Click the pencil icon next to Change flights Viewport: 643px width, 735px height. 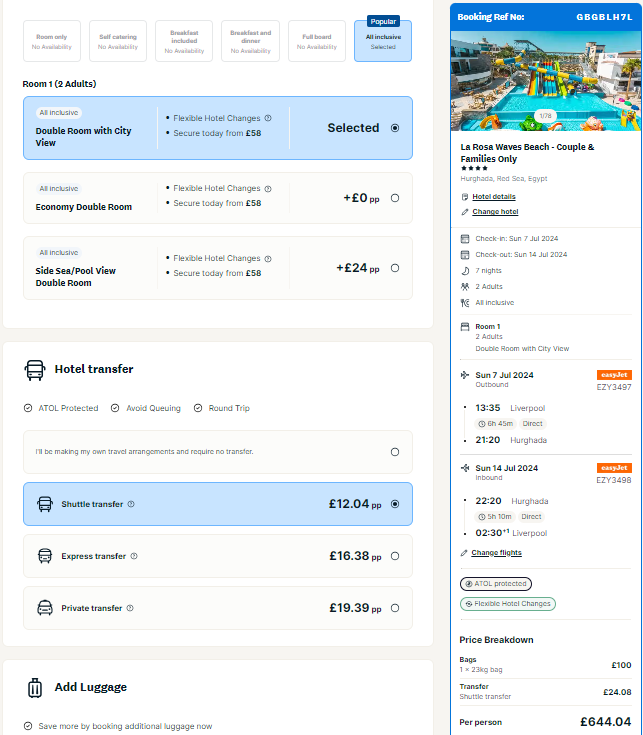coord(464,553)
